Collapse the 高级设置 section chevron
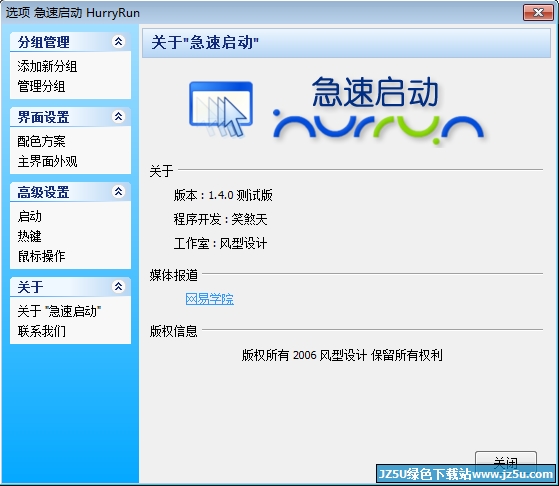559x486 pixels. click(x=118, y=192)
